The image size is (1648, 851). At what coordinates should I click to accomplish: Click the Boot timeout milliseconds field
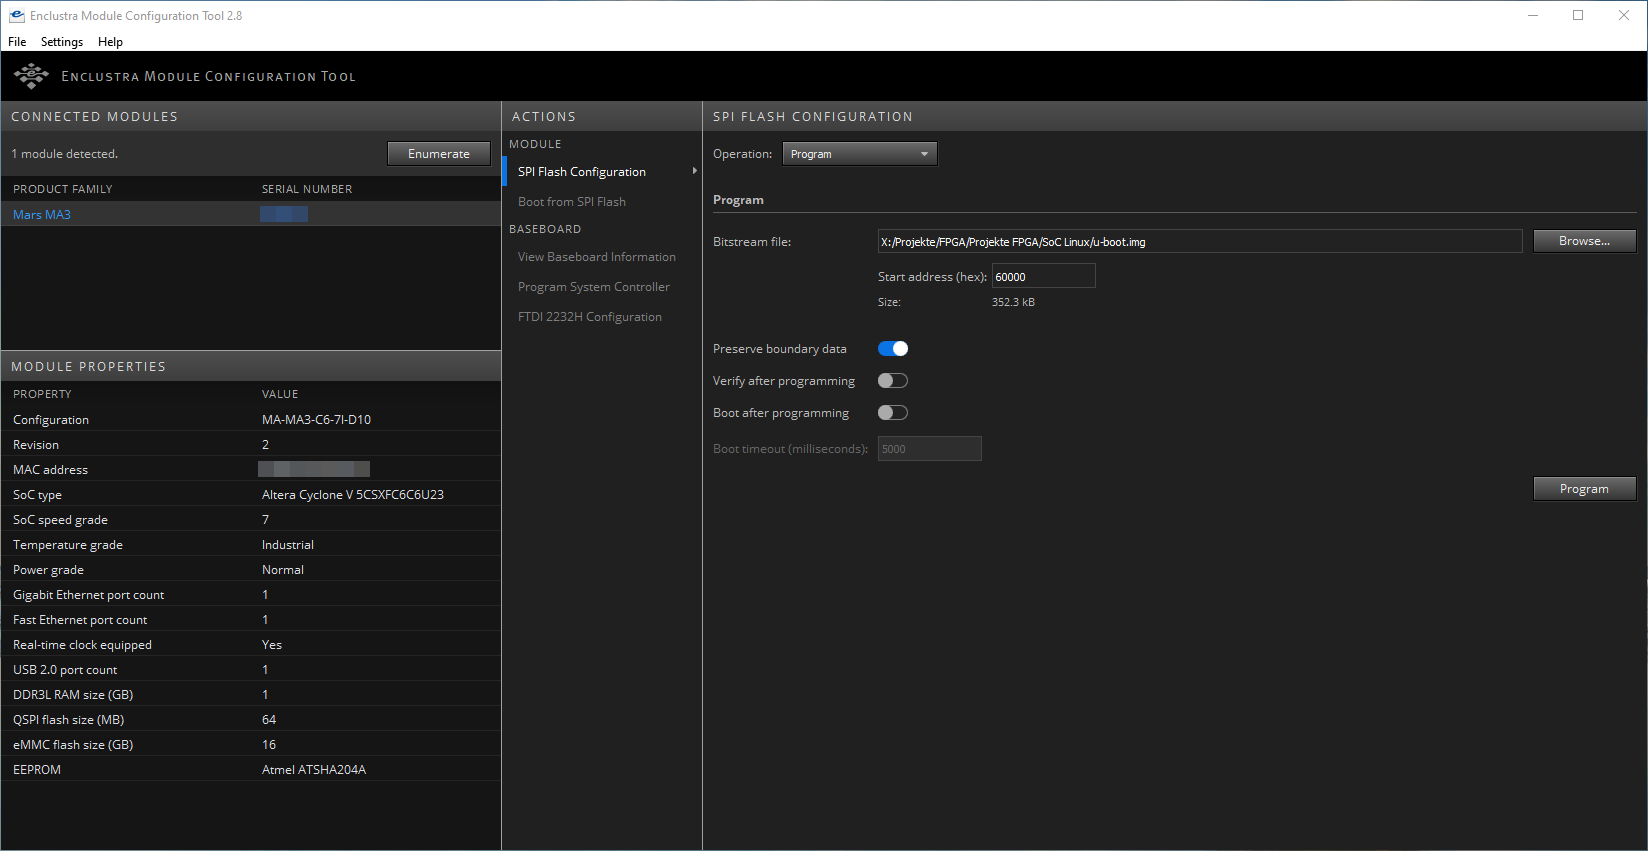point(930,449)
